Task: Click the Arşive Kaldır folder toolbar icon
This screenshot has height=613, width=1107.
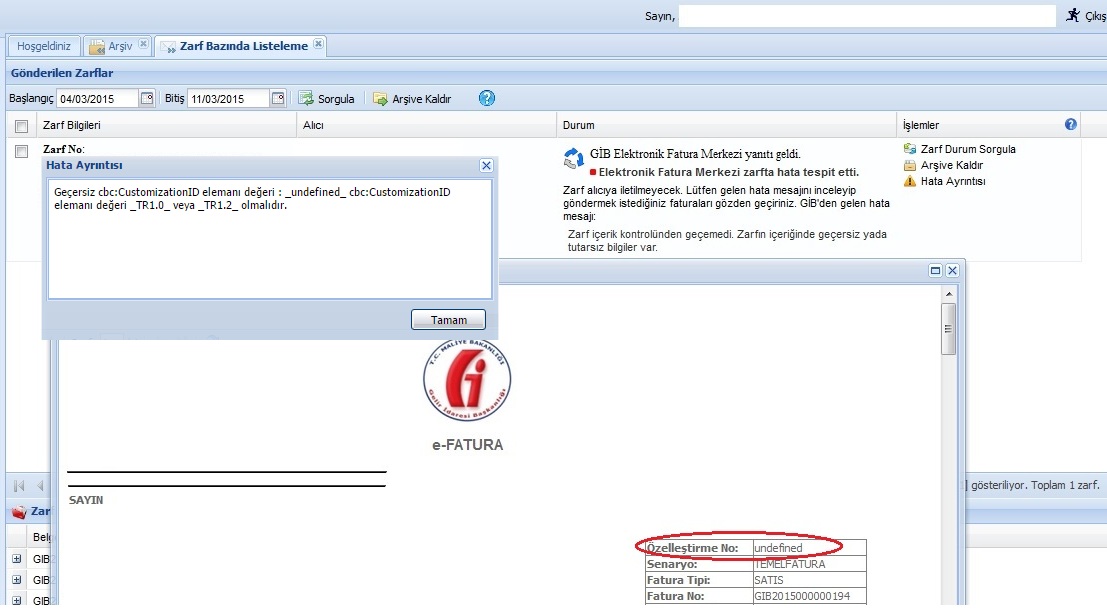Action: (380, 99)
